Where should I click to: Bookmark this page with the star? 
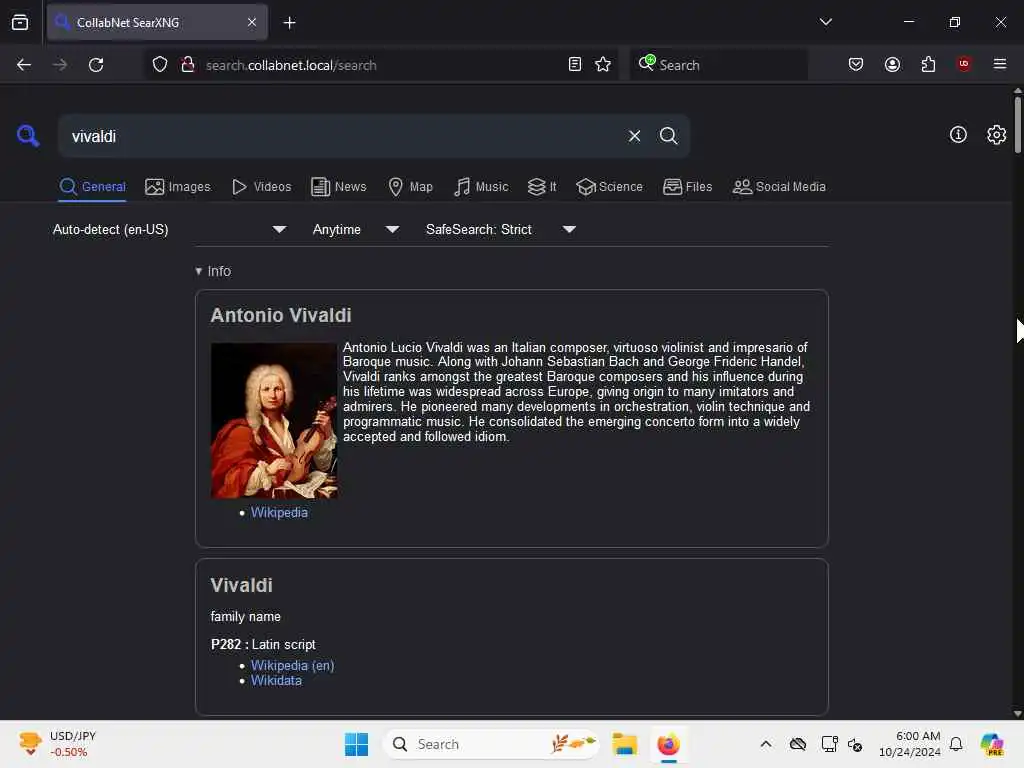click(603, 65)
